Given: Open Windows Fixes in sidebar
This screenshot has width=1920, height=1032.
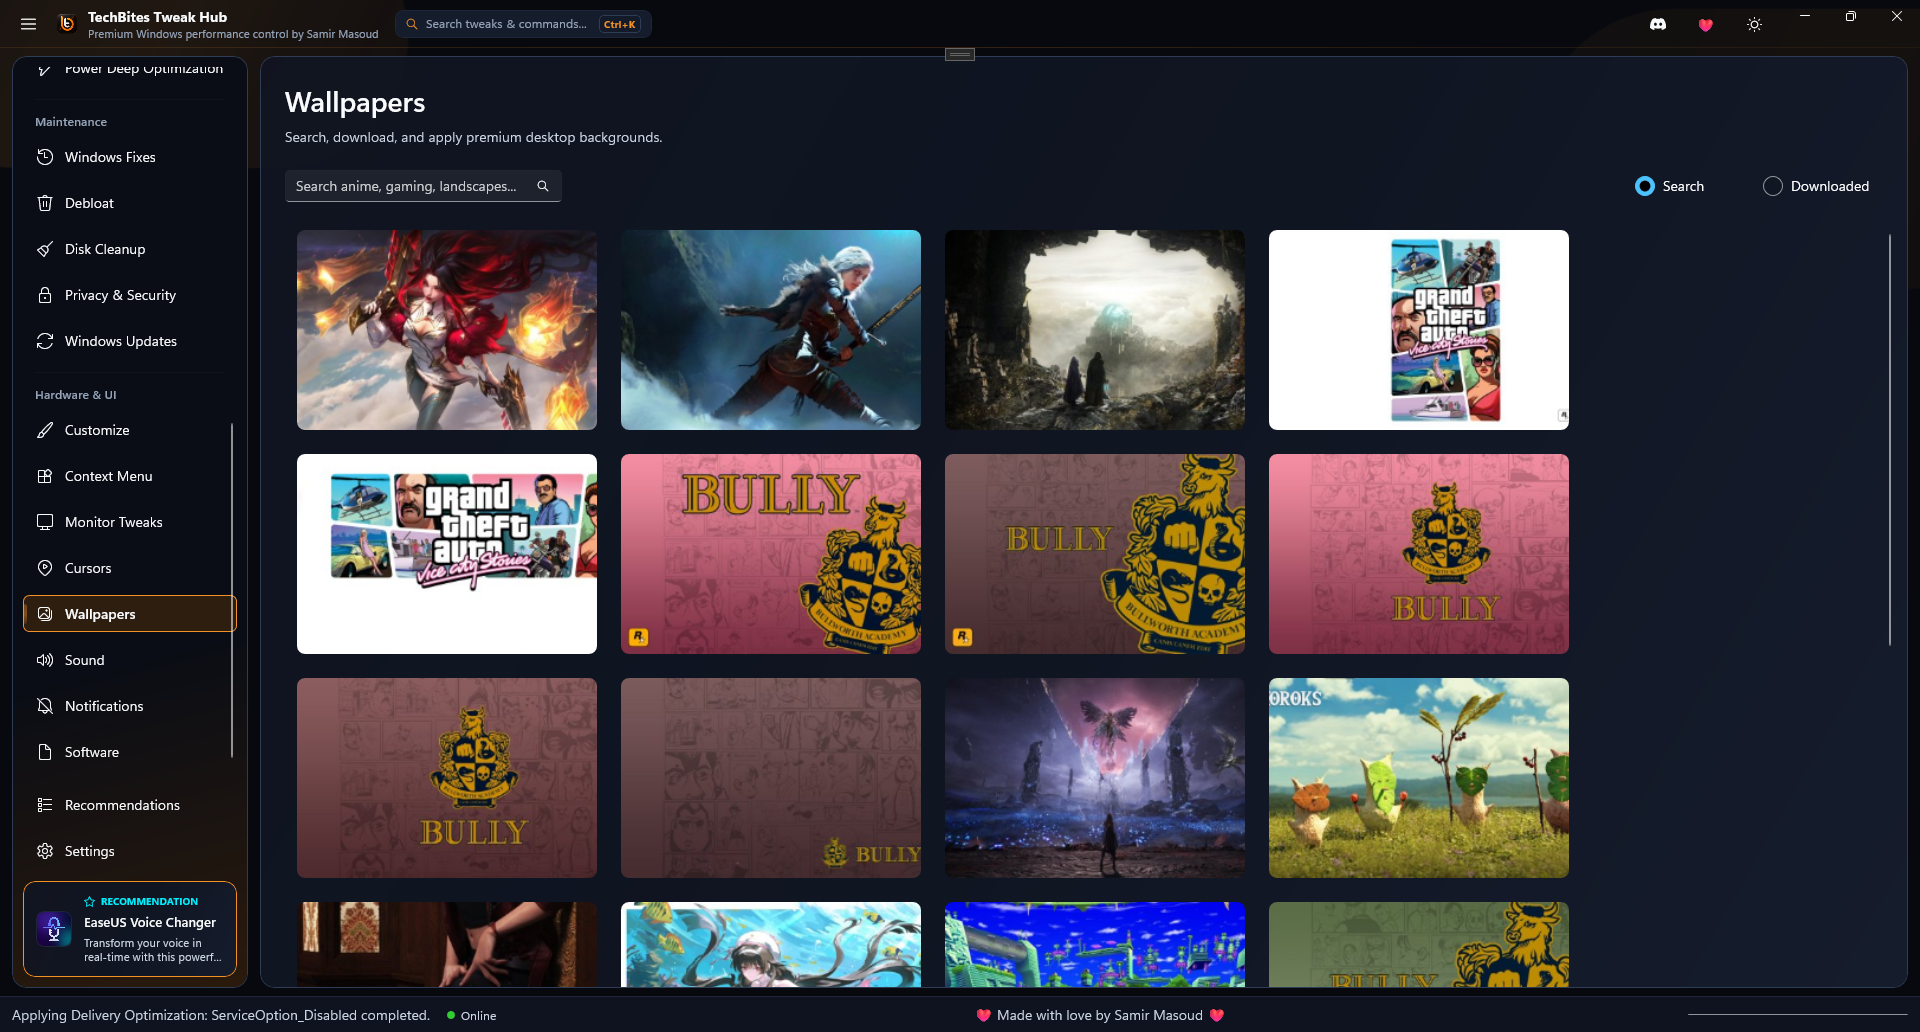Looking at the screenshot, I should tap(130, 157).
